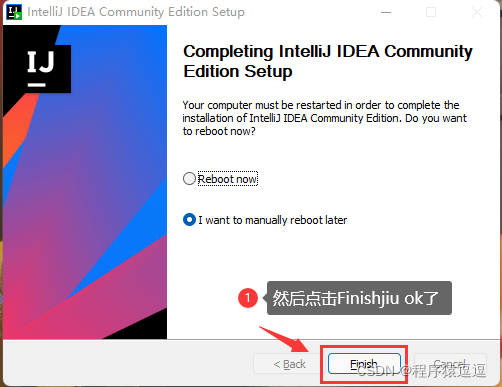
Task: Click the disabled maximize window button
Action: click(431, 12)
